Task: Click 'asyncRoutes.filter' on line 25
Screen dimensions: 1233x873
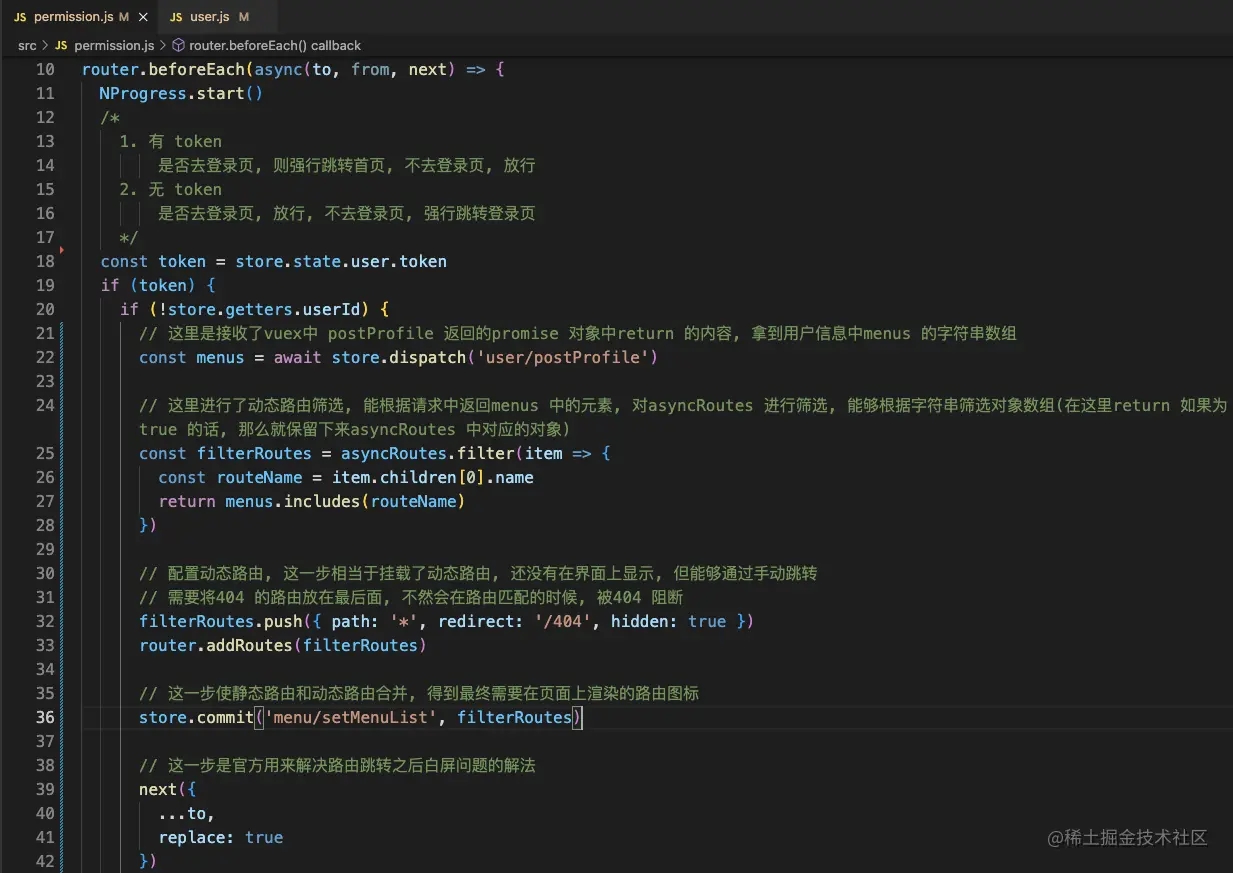Action: tap(427, 453)
